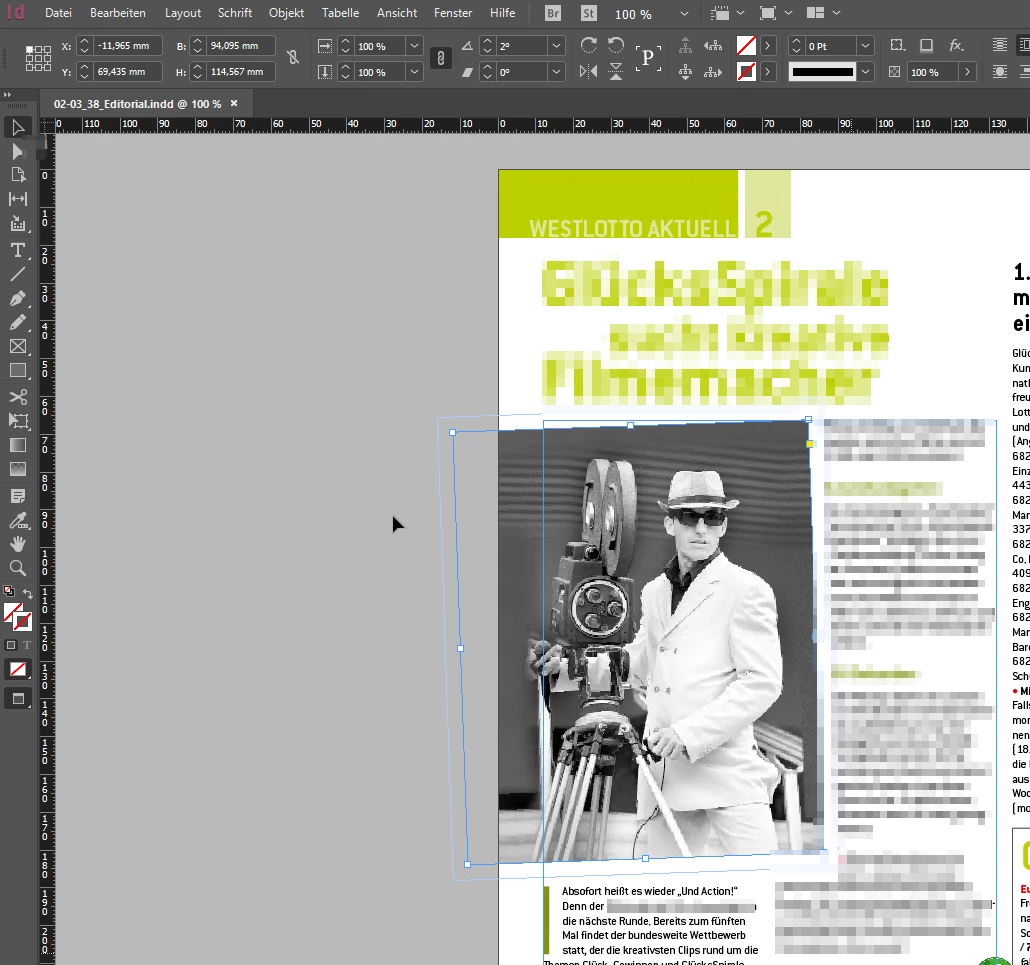The height and width of the screenshot is (965, 1030).
Task: Open the stroke weight 0 Pt dropdown
Action: click(865, 46)
